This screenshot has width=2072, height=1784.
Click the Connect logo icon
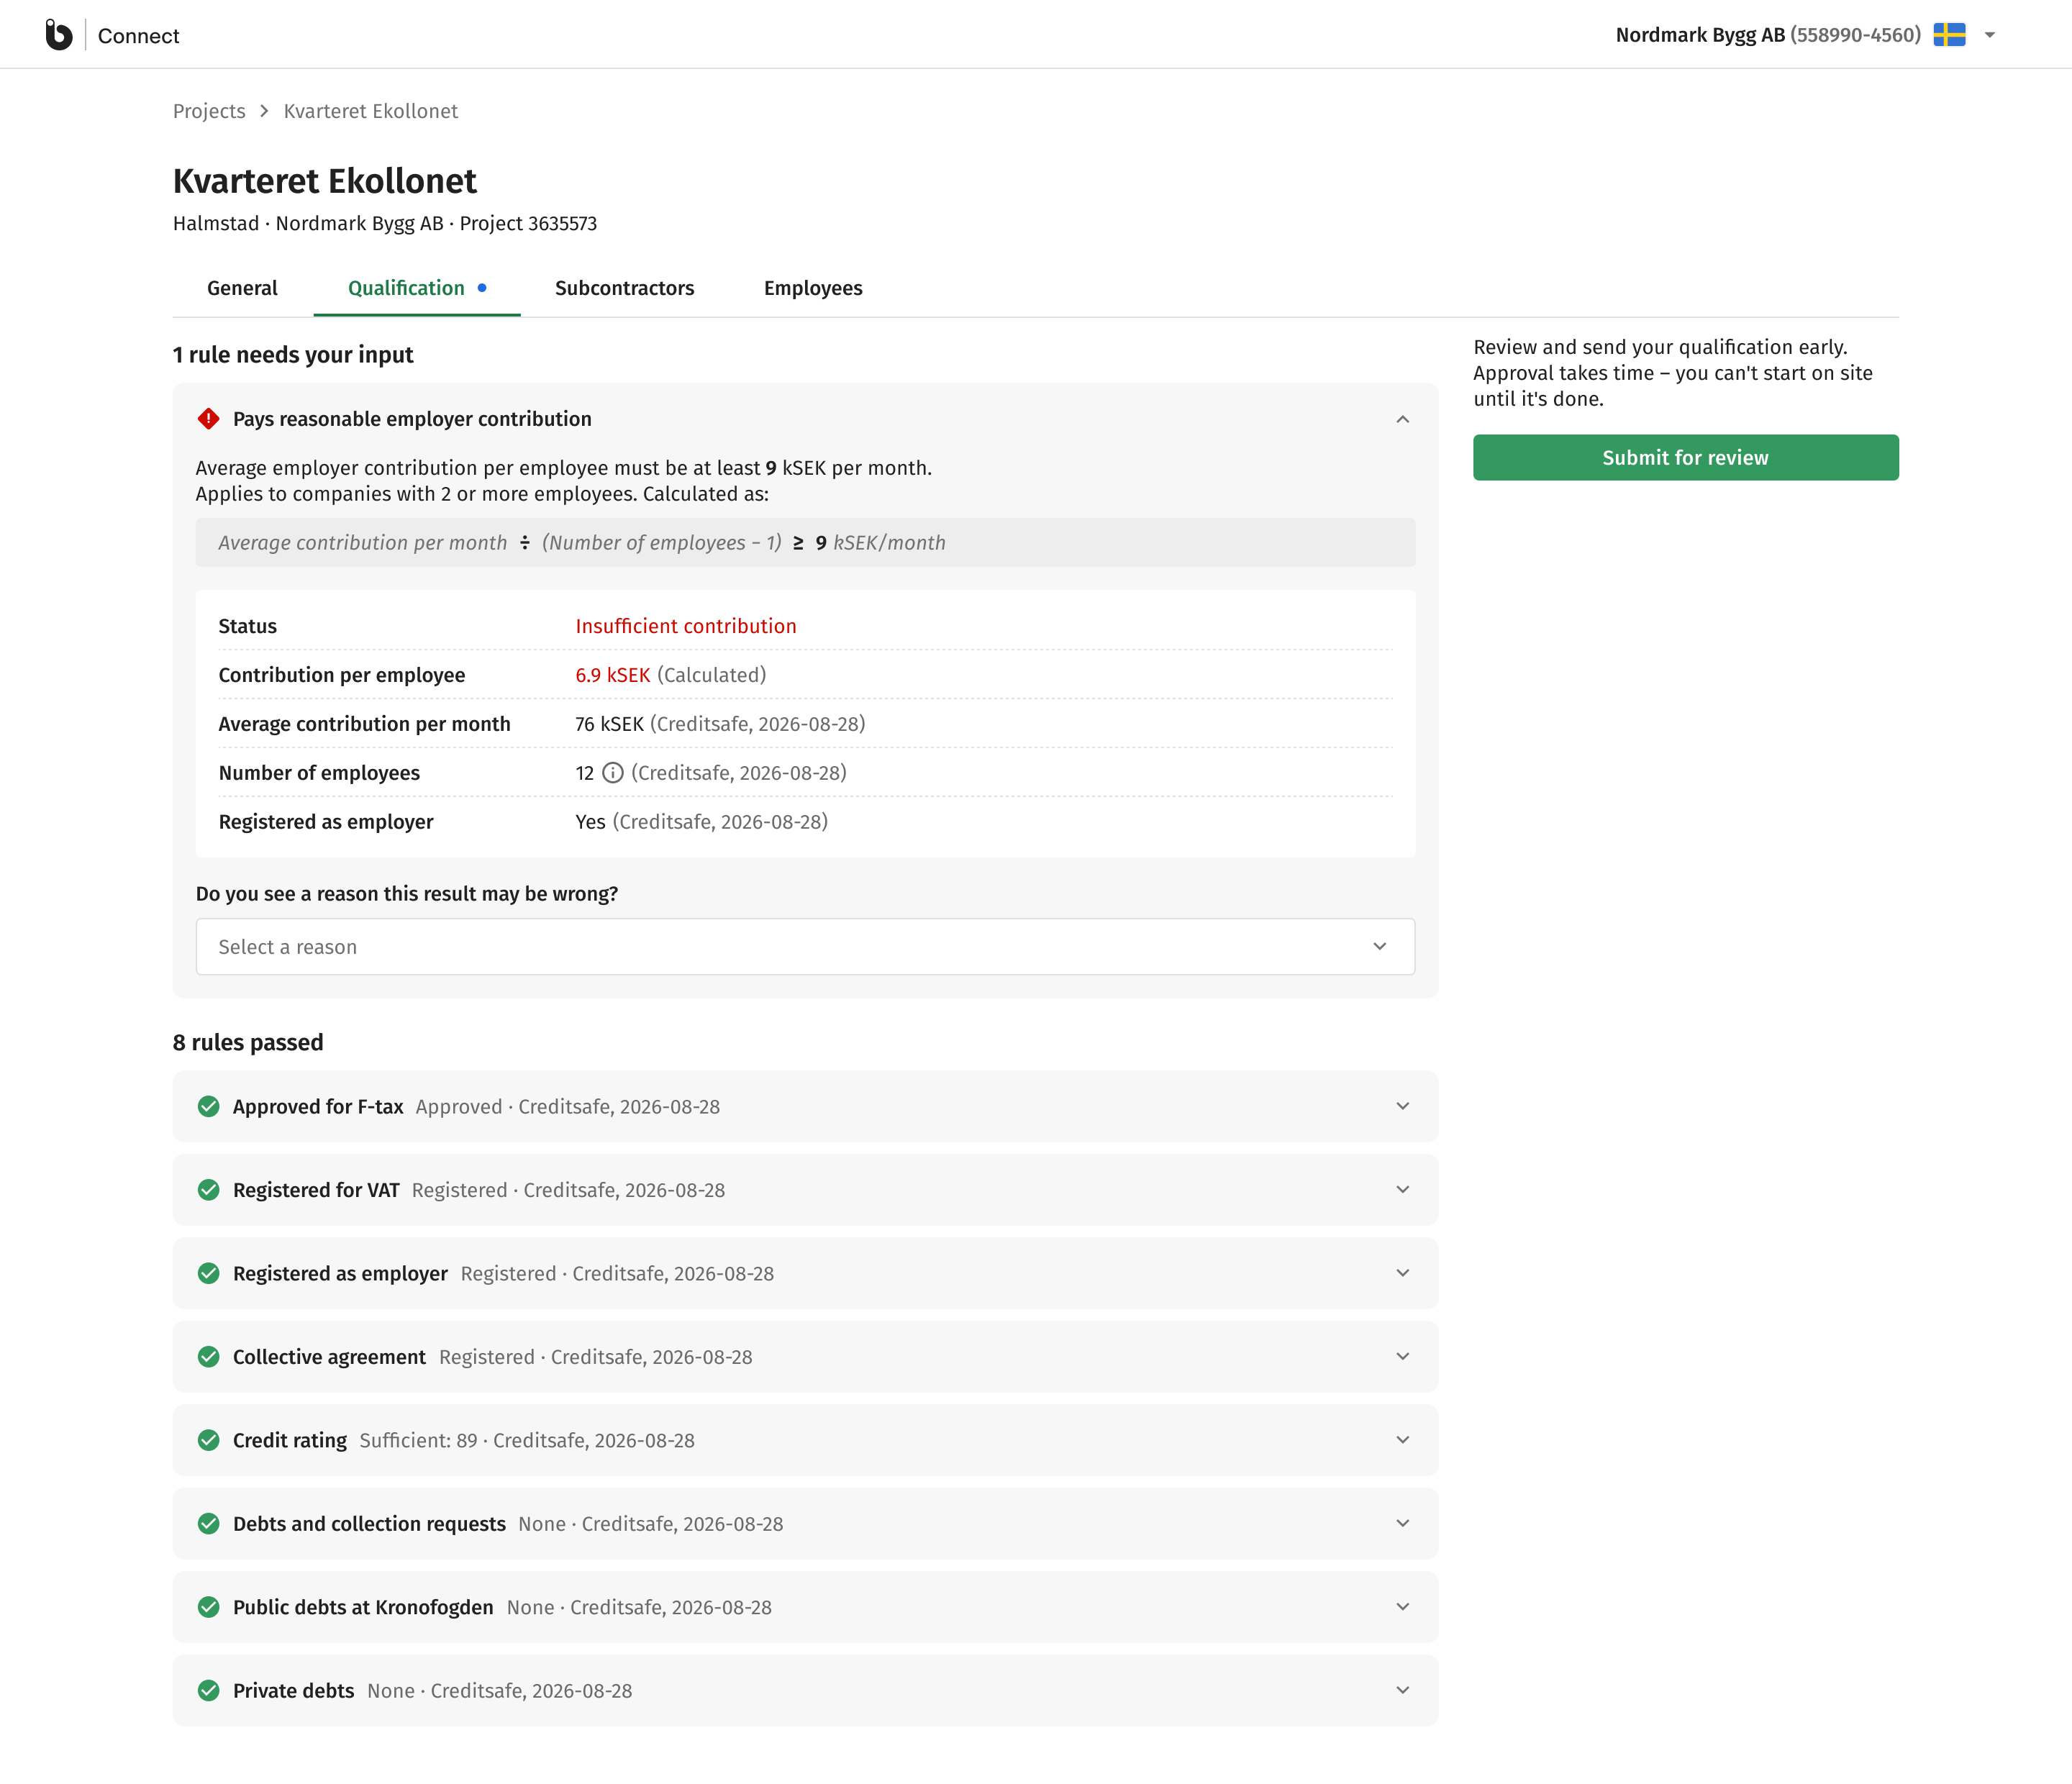point(59,35)
